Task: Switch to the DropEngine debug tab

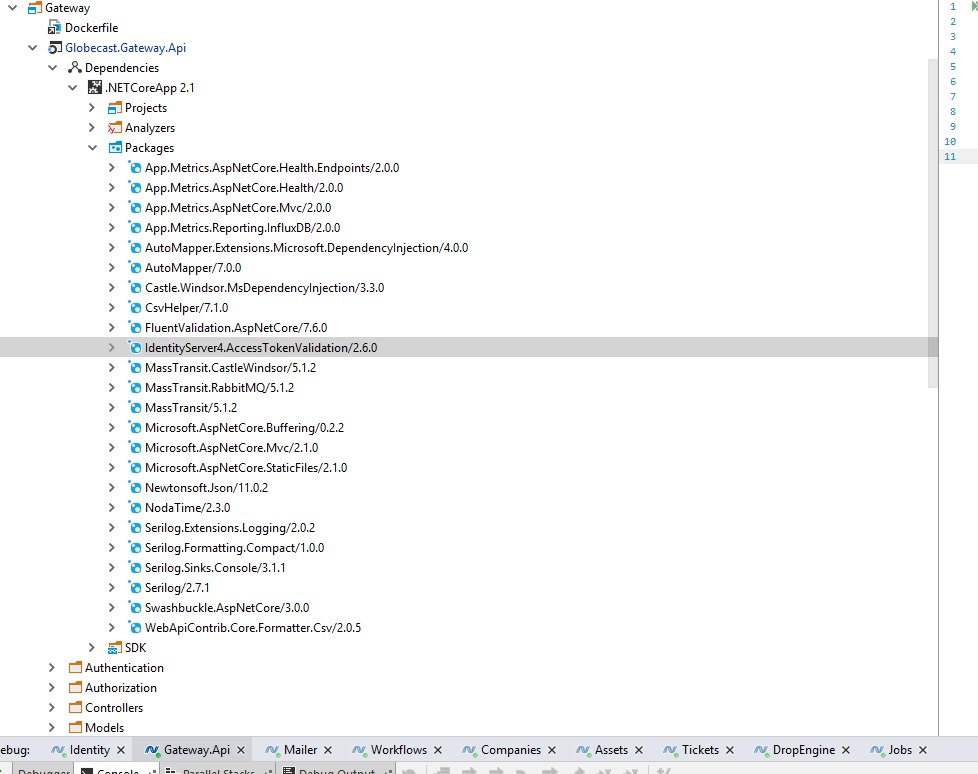Action: [x=804, y=750]
